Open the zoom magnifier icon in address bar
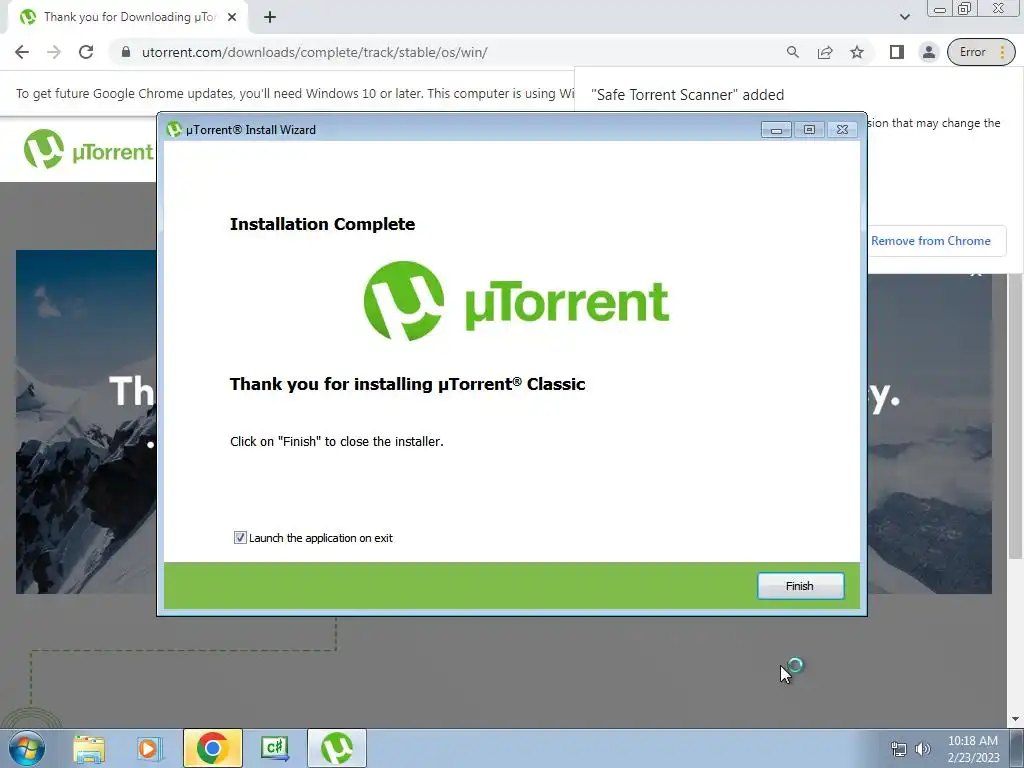Screen dimensions: 1024x768 792,52
